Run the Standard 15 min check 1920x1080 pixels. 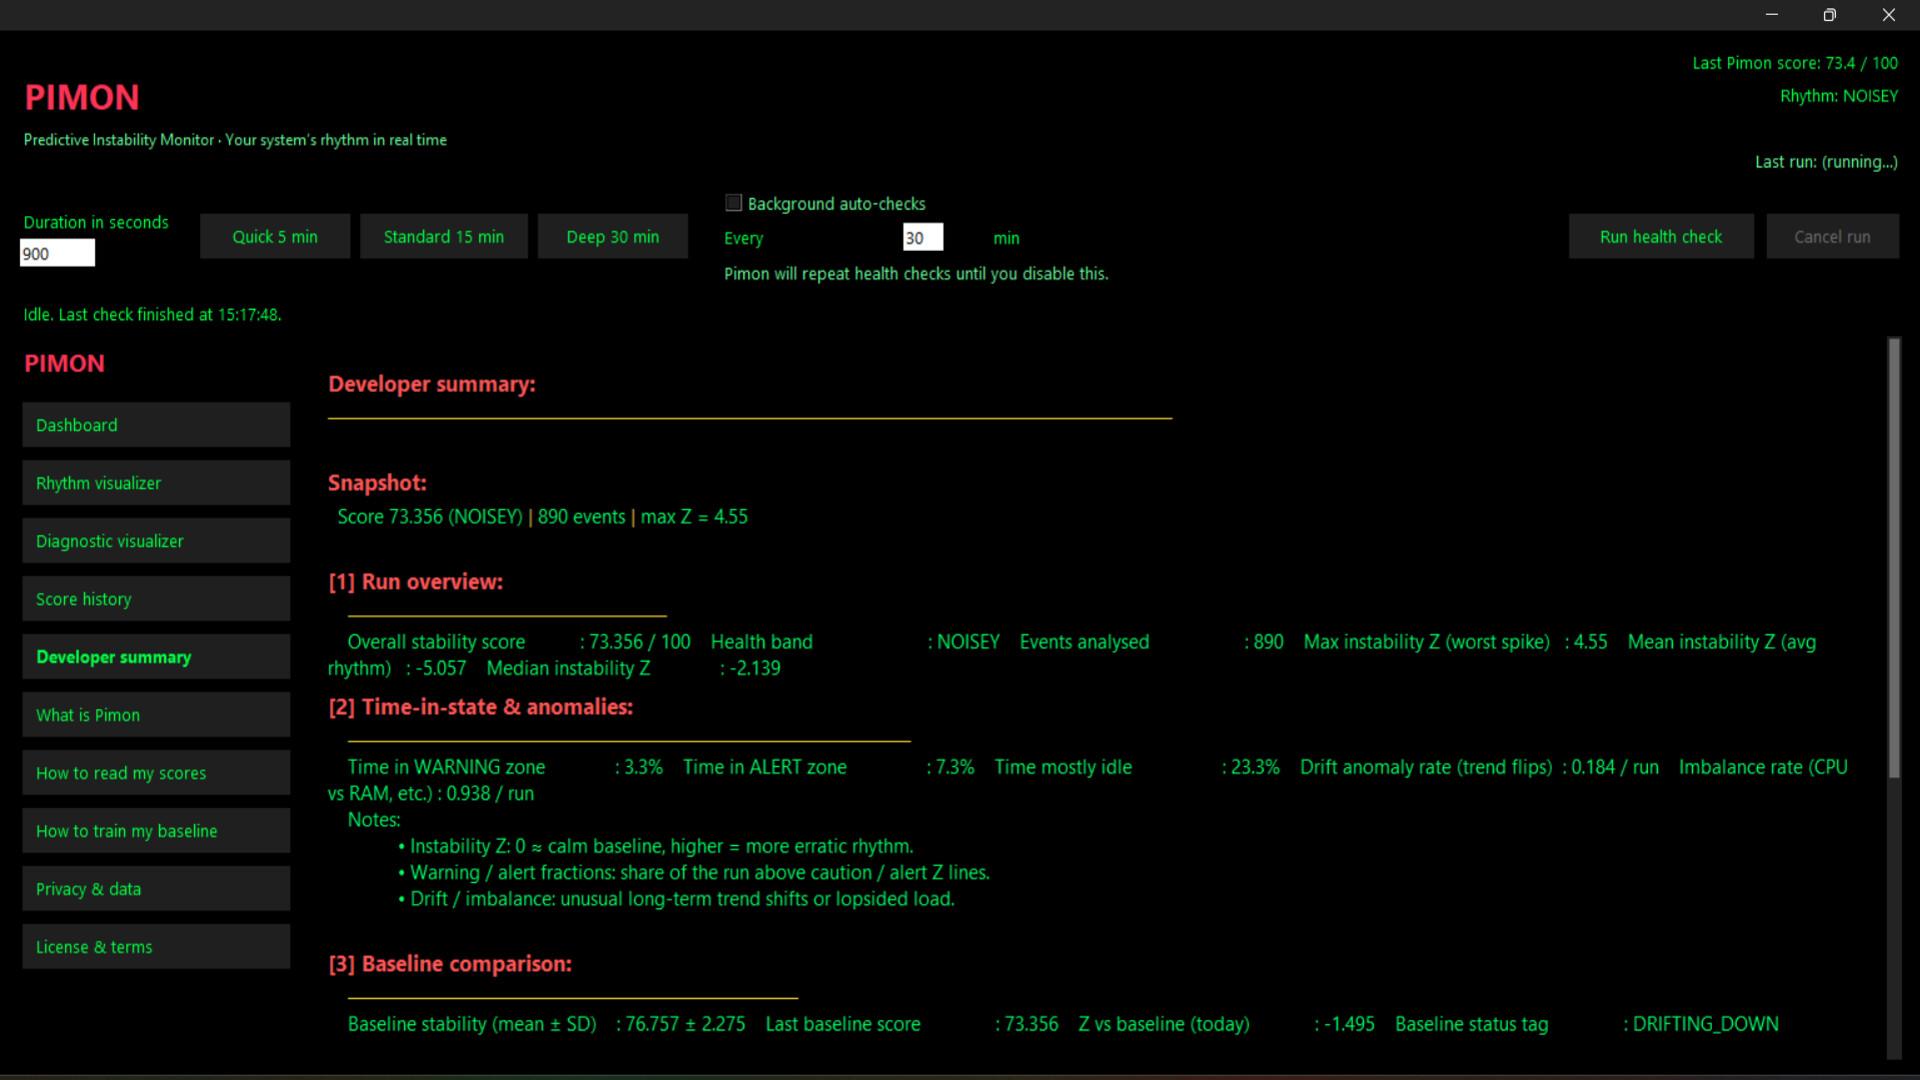coord(443,236)
